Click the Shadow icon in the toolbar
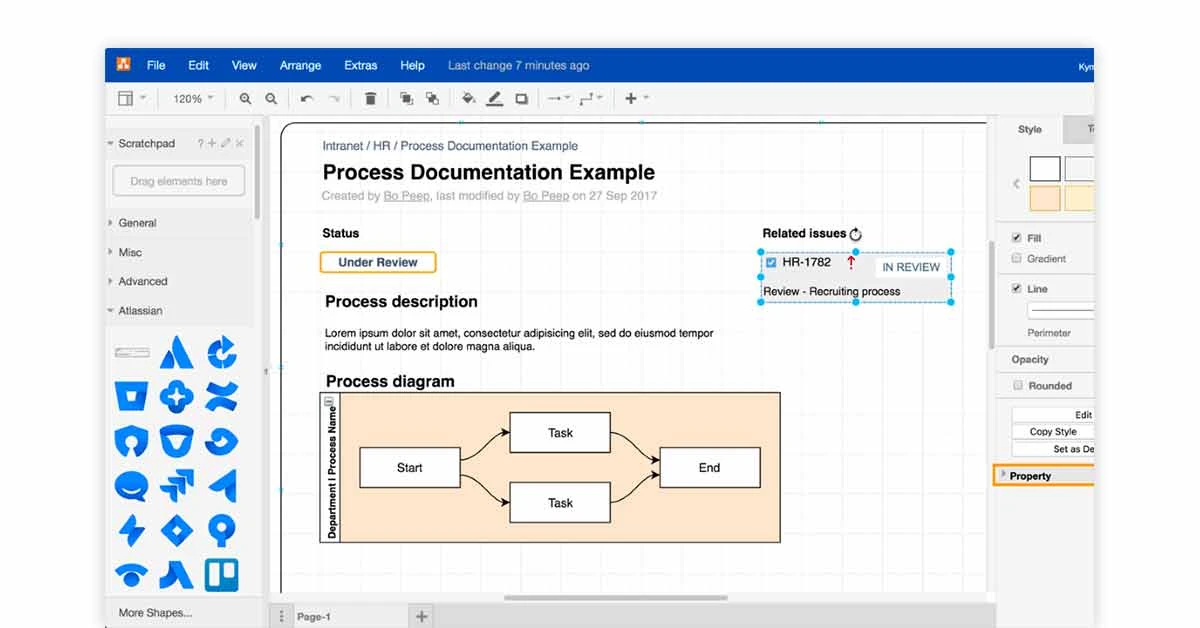Screen dimensions: 1200x628 pyautogui.click(x=521, y=98)
